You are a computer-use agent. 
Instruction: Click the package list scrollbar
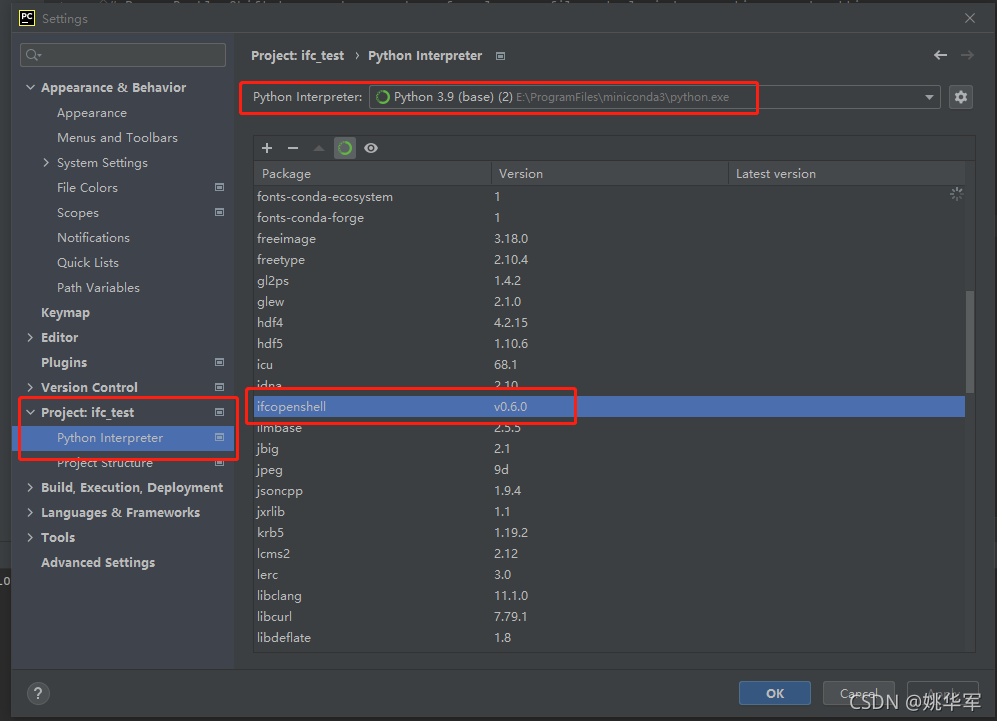click(970, 341)
